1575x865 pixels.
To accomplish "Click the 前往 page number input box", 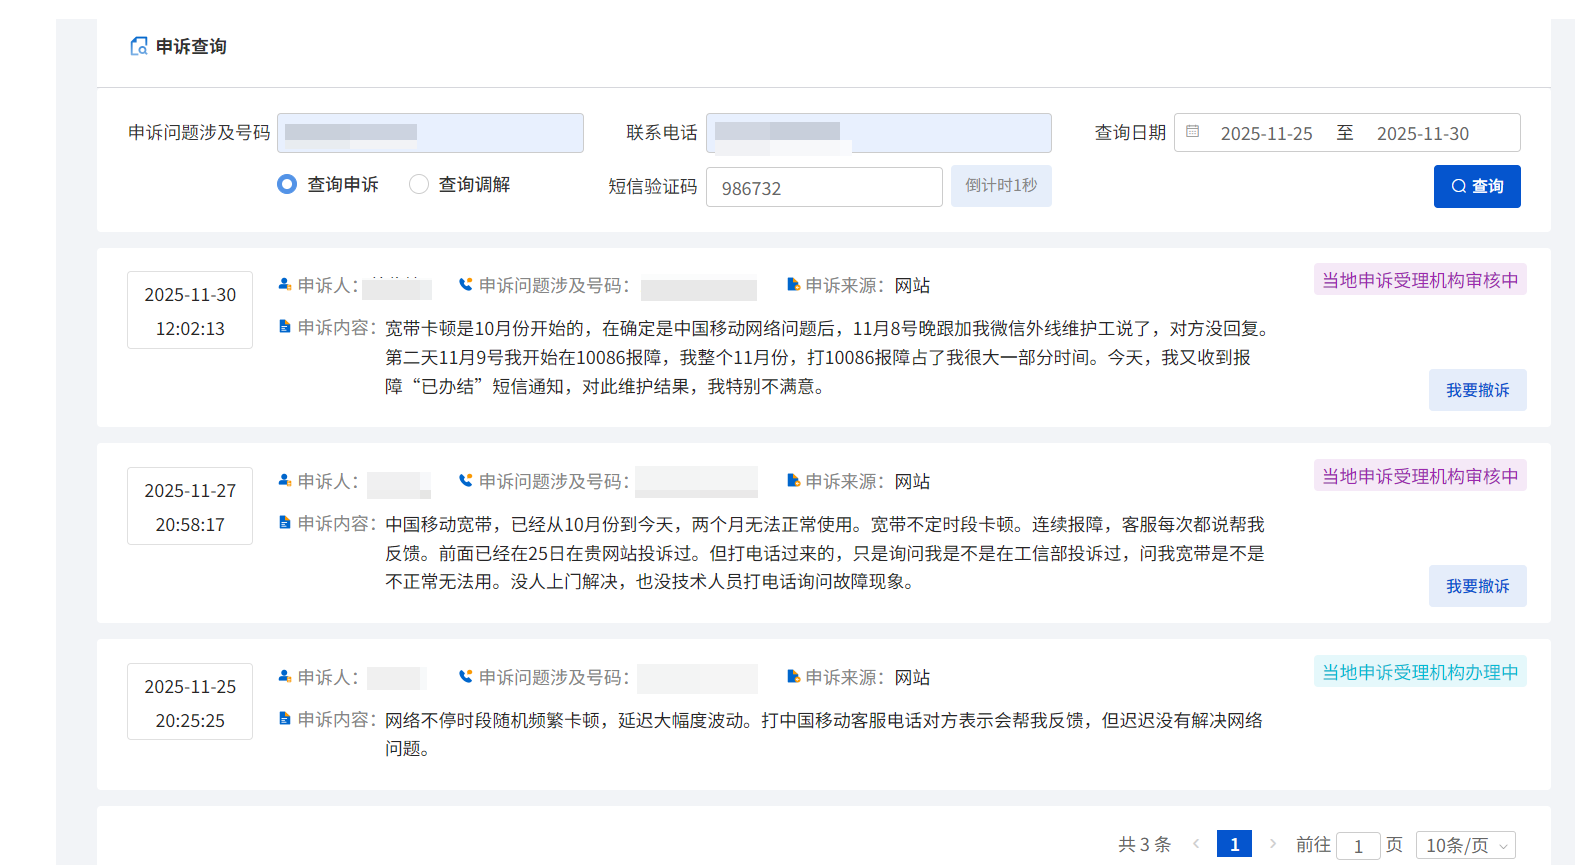I will 1357,846.
